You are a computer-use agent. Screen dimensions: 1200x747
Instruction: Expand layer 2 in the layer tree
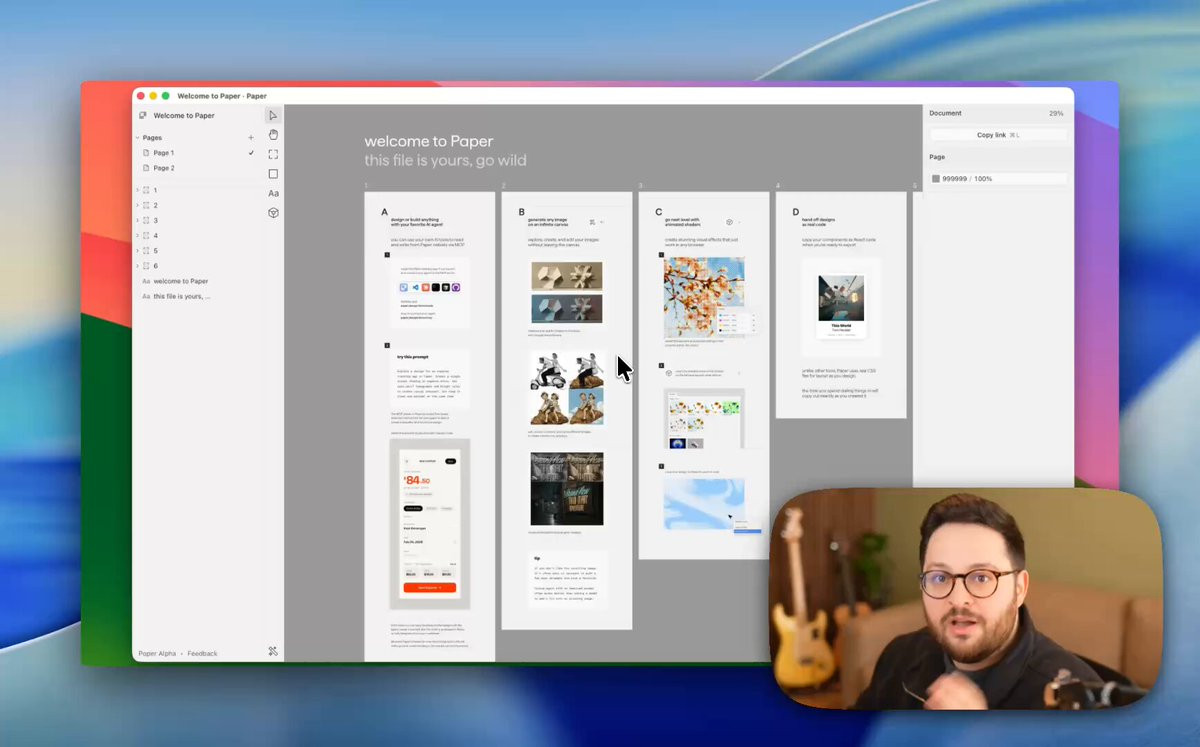tap(137, 205)
